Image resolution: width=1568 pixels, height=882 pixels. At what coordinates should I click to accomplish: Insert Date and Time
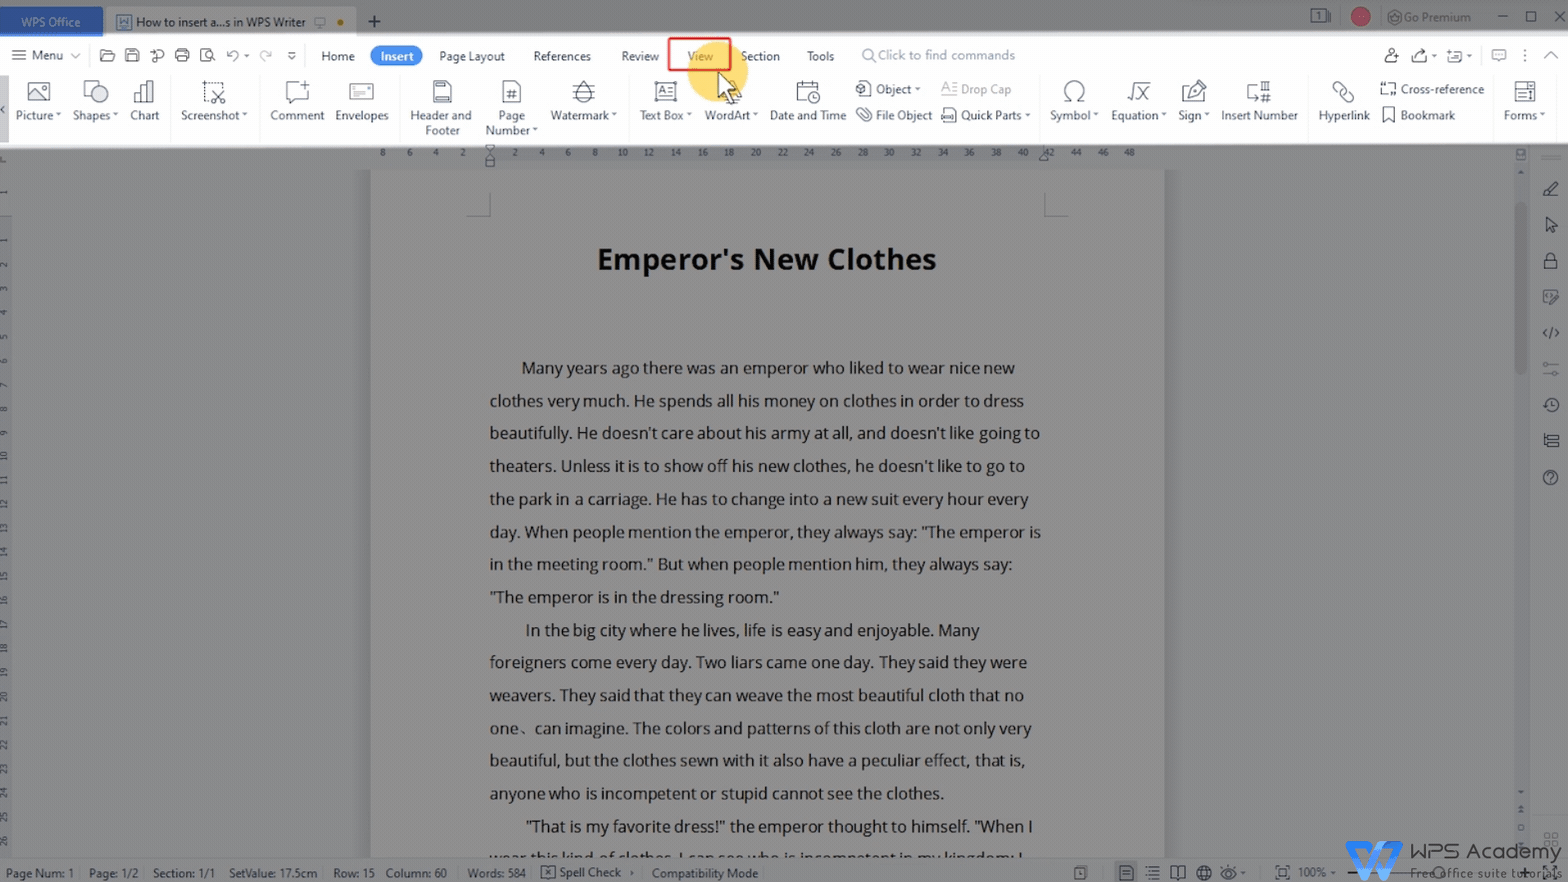pyautogui.click(x=808, y=101)
